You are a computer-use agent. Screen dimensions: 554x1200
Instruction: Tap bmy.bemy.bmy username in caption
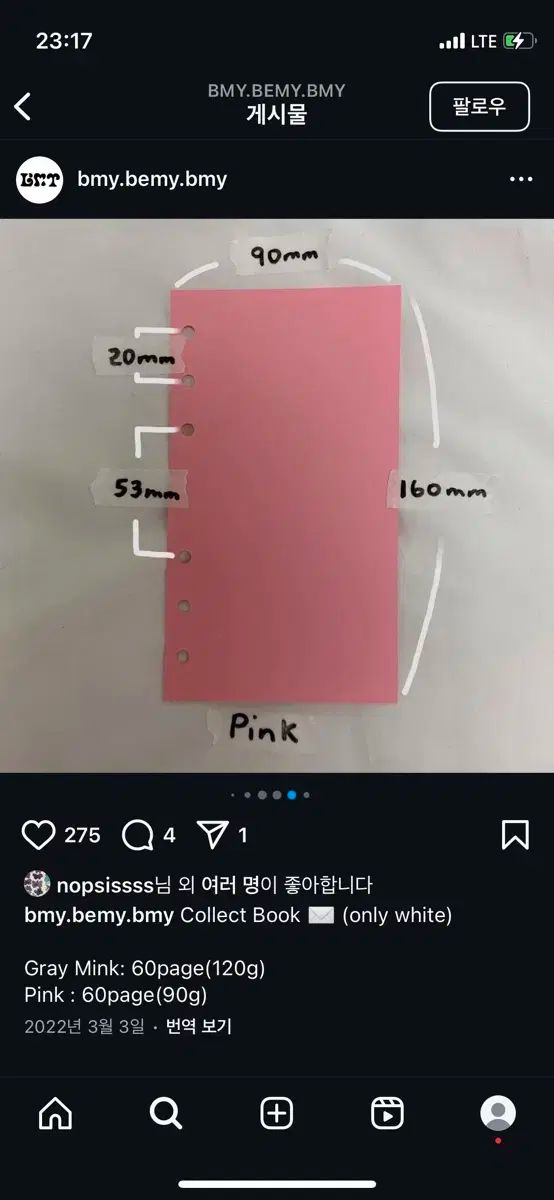[x=99, y=915]
